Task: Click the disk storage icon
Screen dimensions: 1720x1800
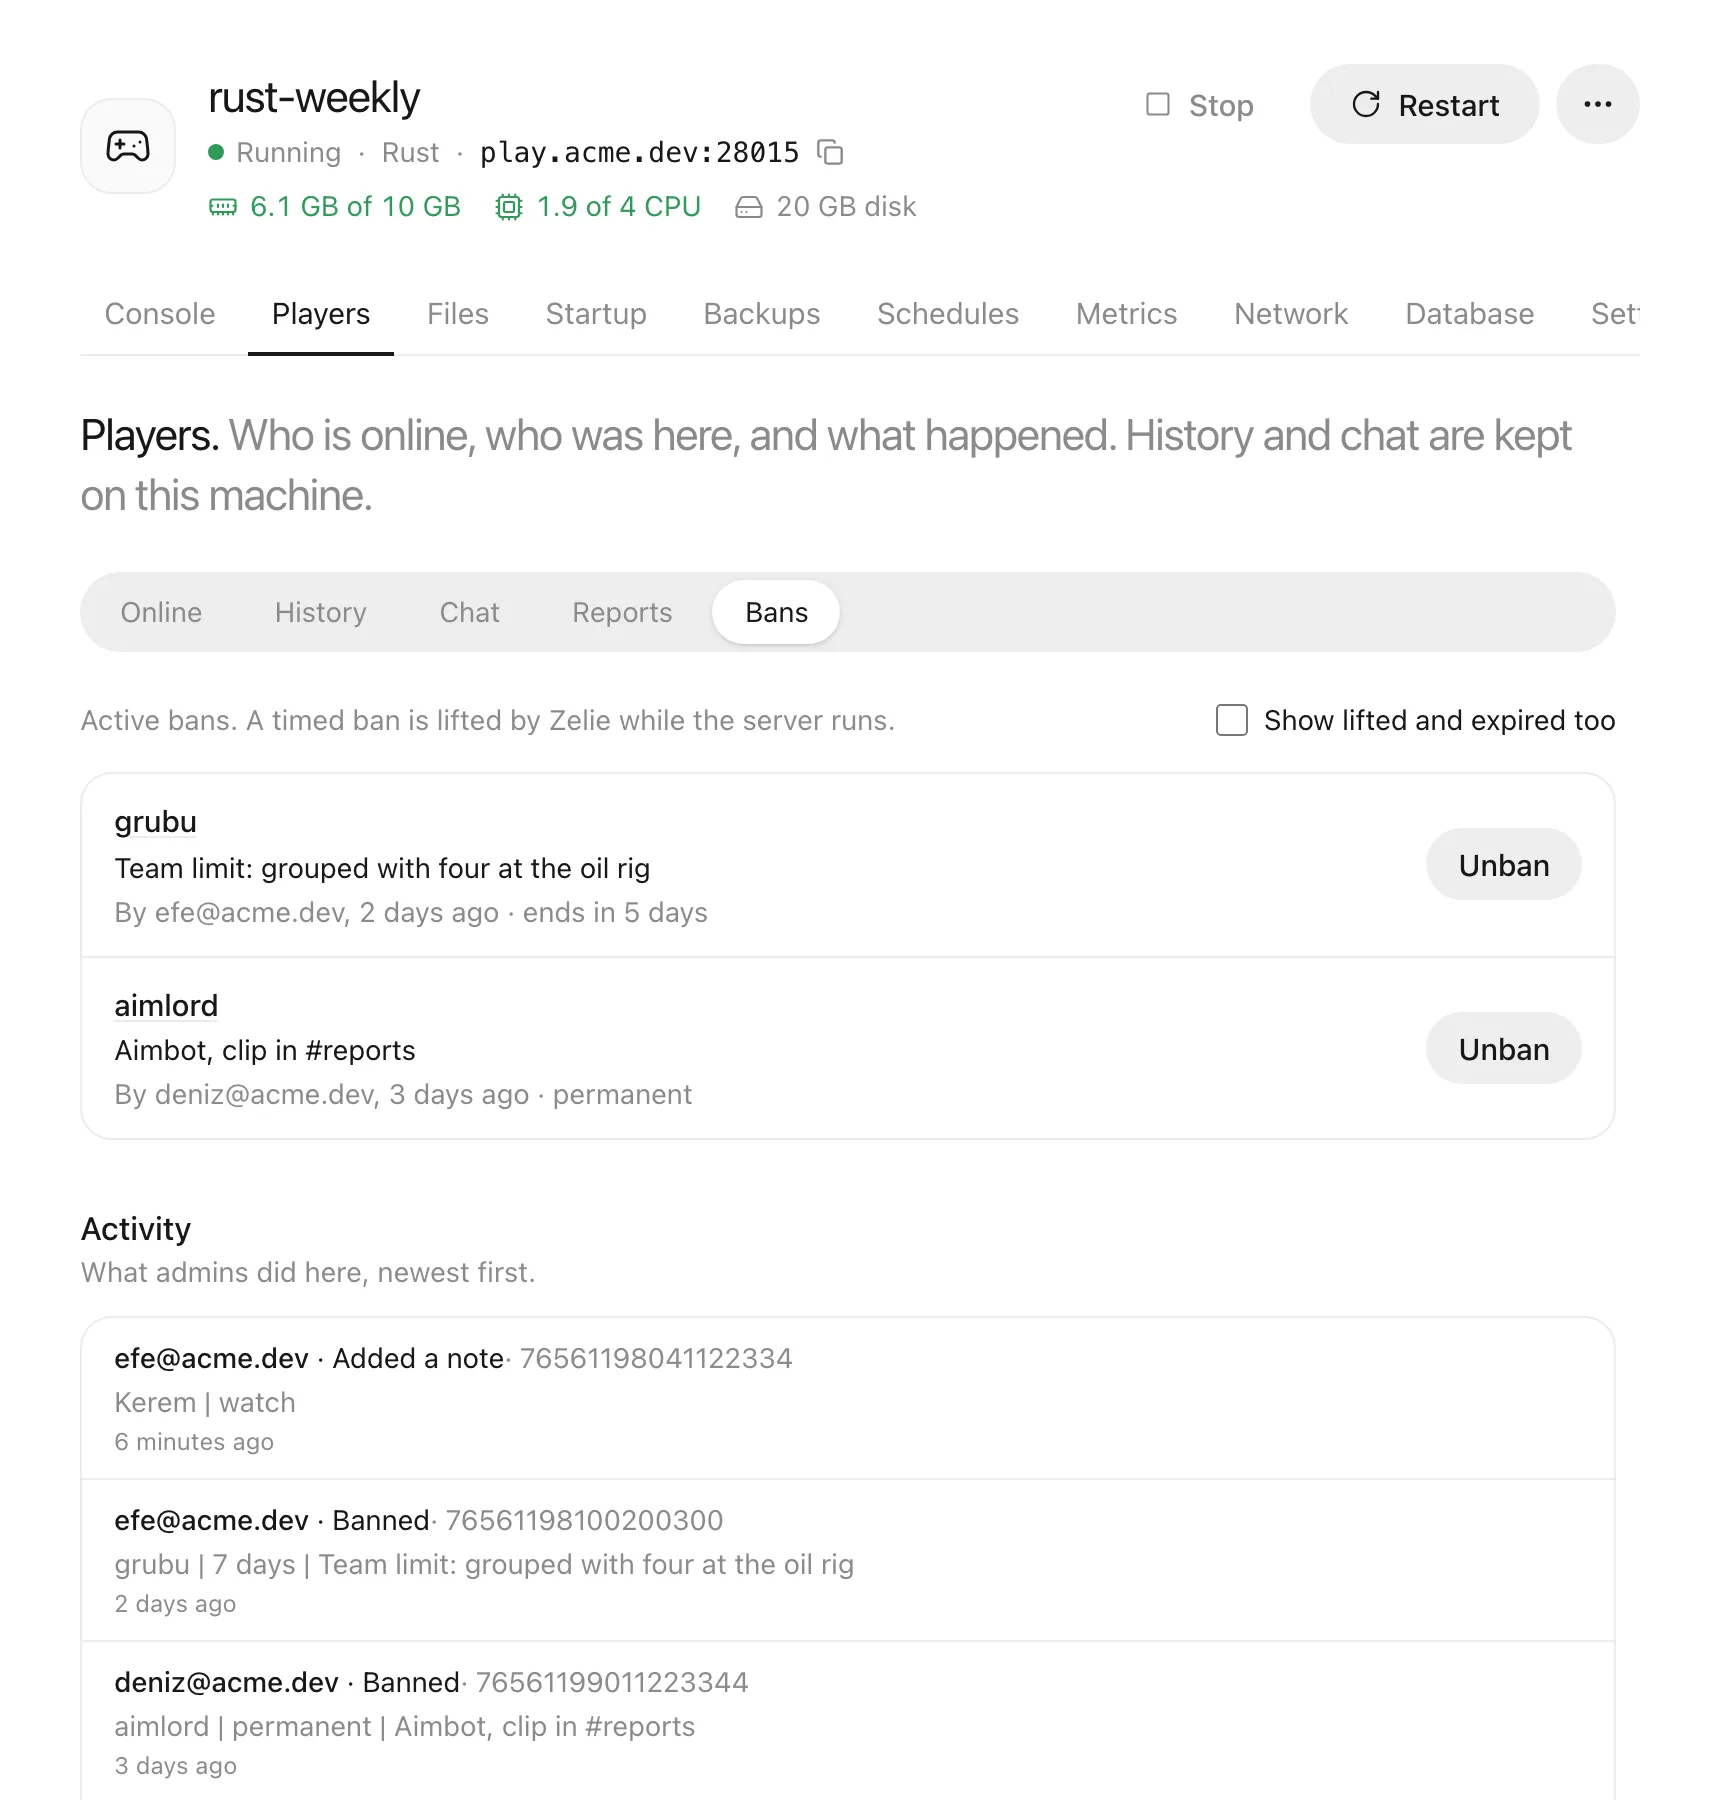Action: pos(749,207)
